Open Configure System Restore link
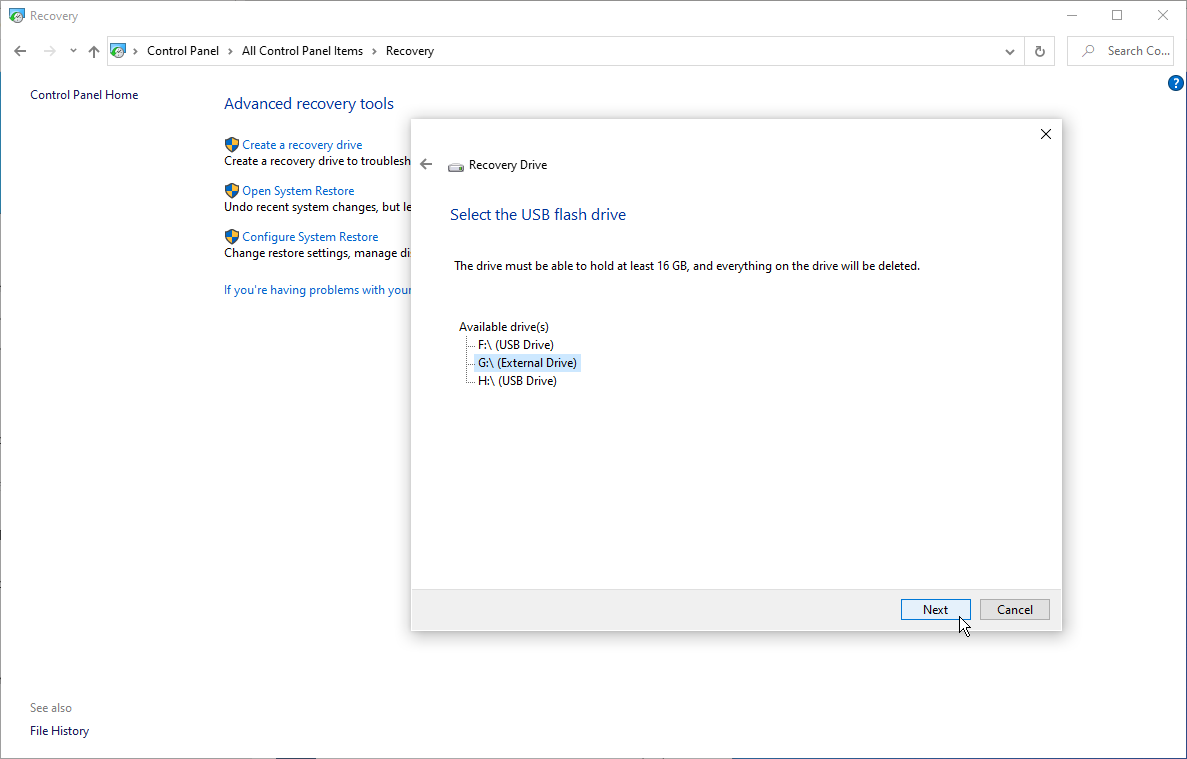This screenshot has height=759, width=1187. (310, 237)
